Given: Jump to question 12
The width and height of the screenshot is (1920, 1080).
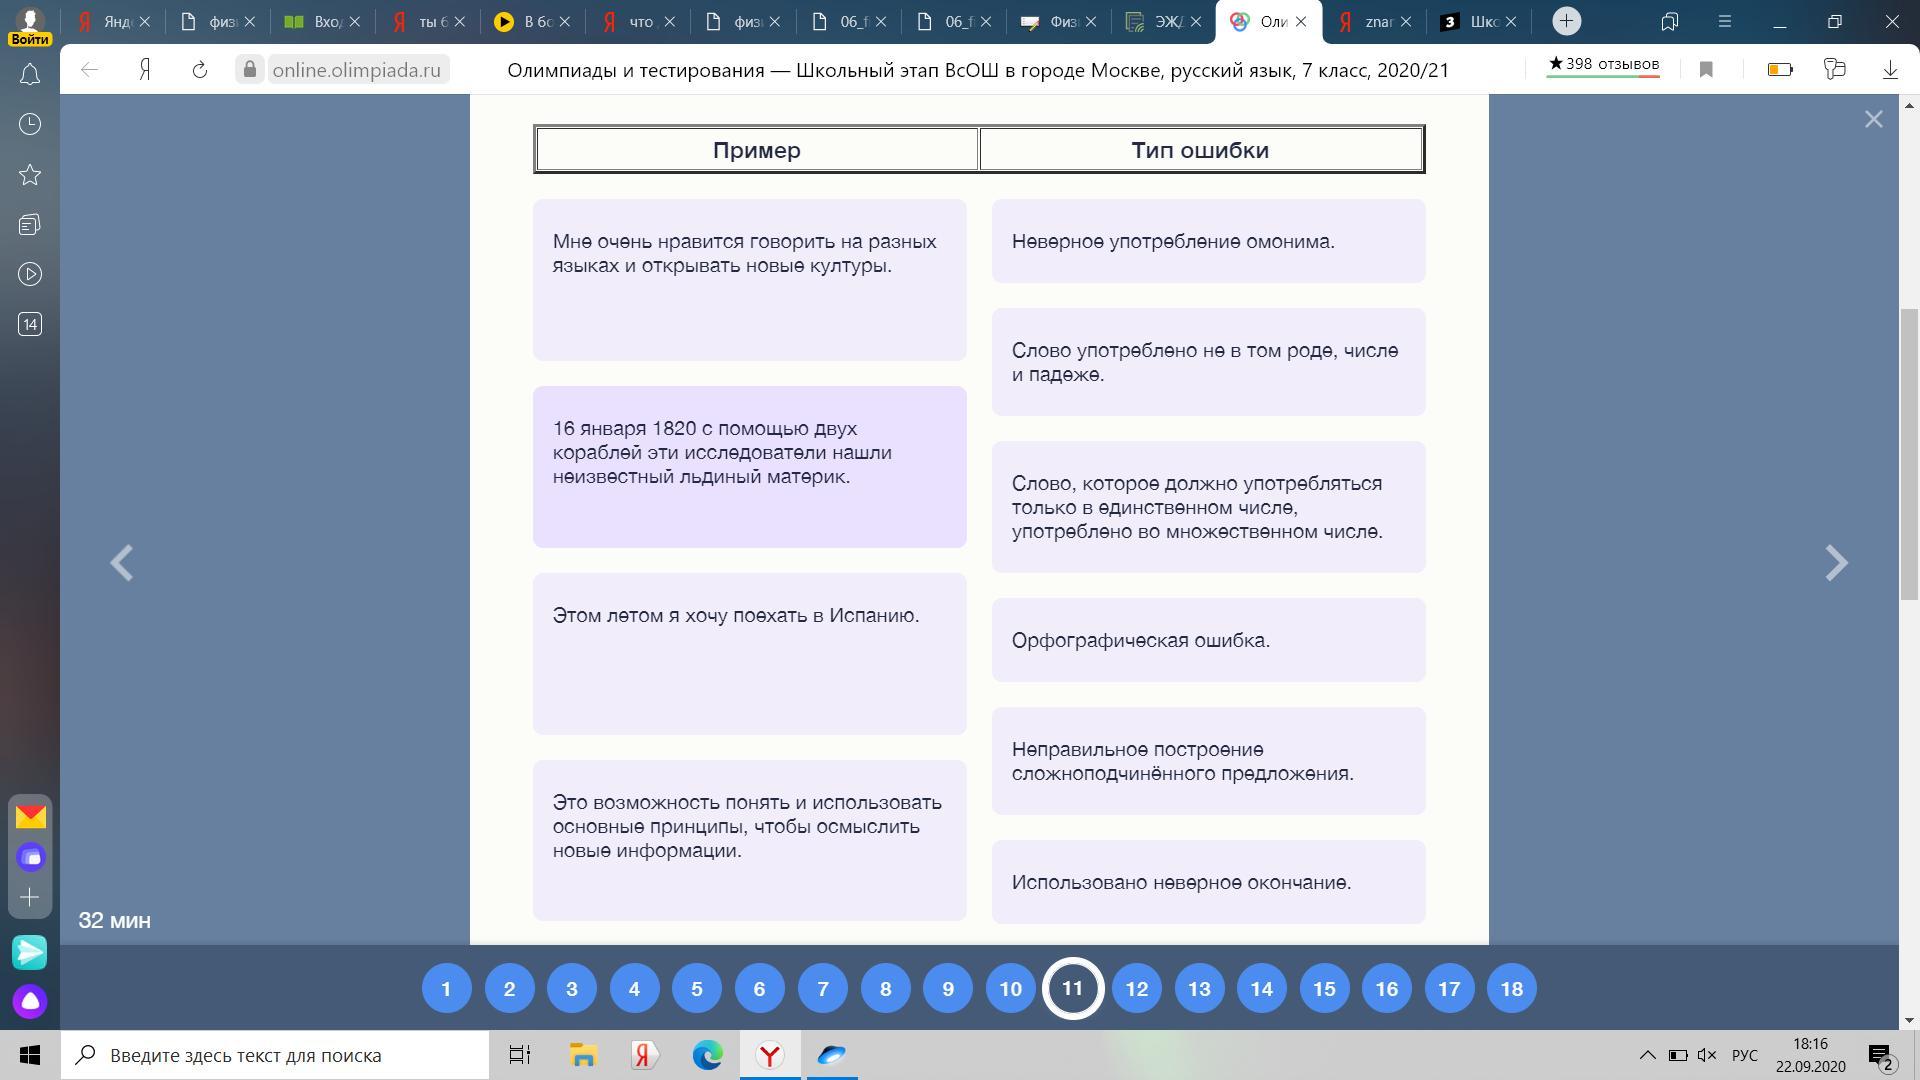Looking at the screenshot, I should click(1136, 989).
